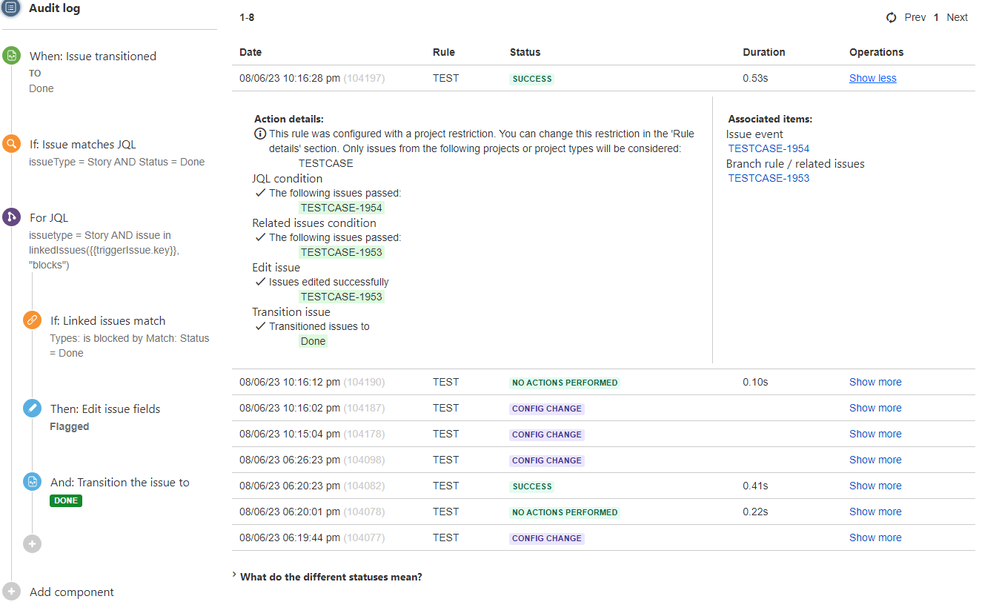Viewport: 999px width, 614px height.
Task: Open the For JQL branch component
Action: [x=48, y=218]
